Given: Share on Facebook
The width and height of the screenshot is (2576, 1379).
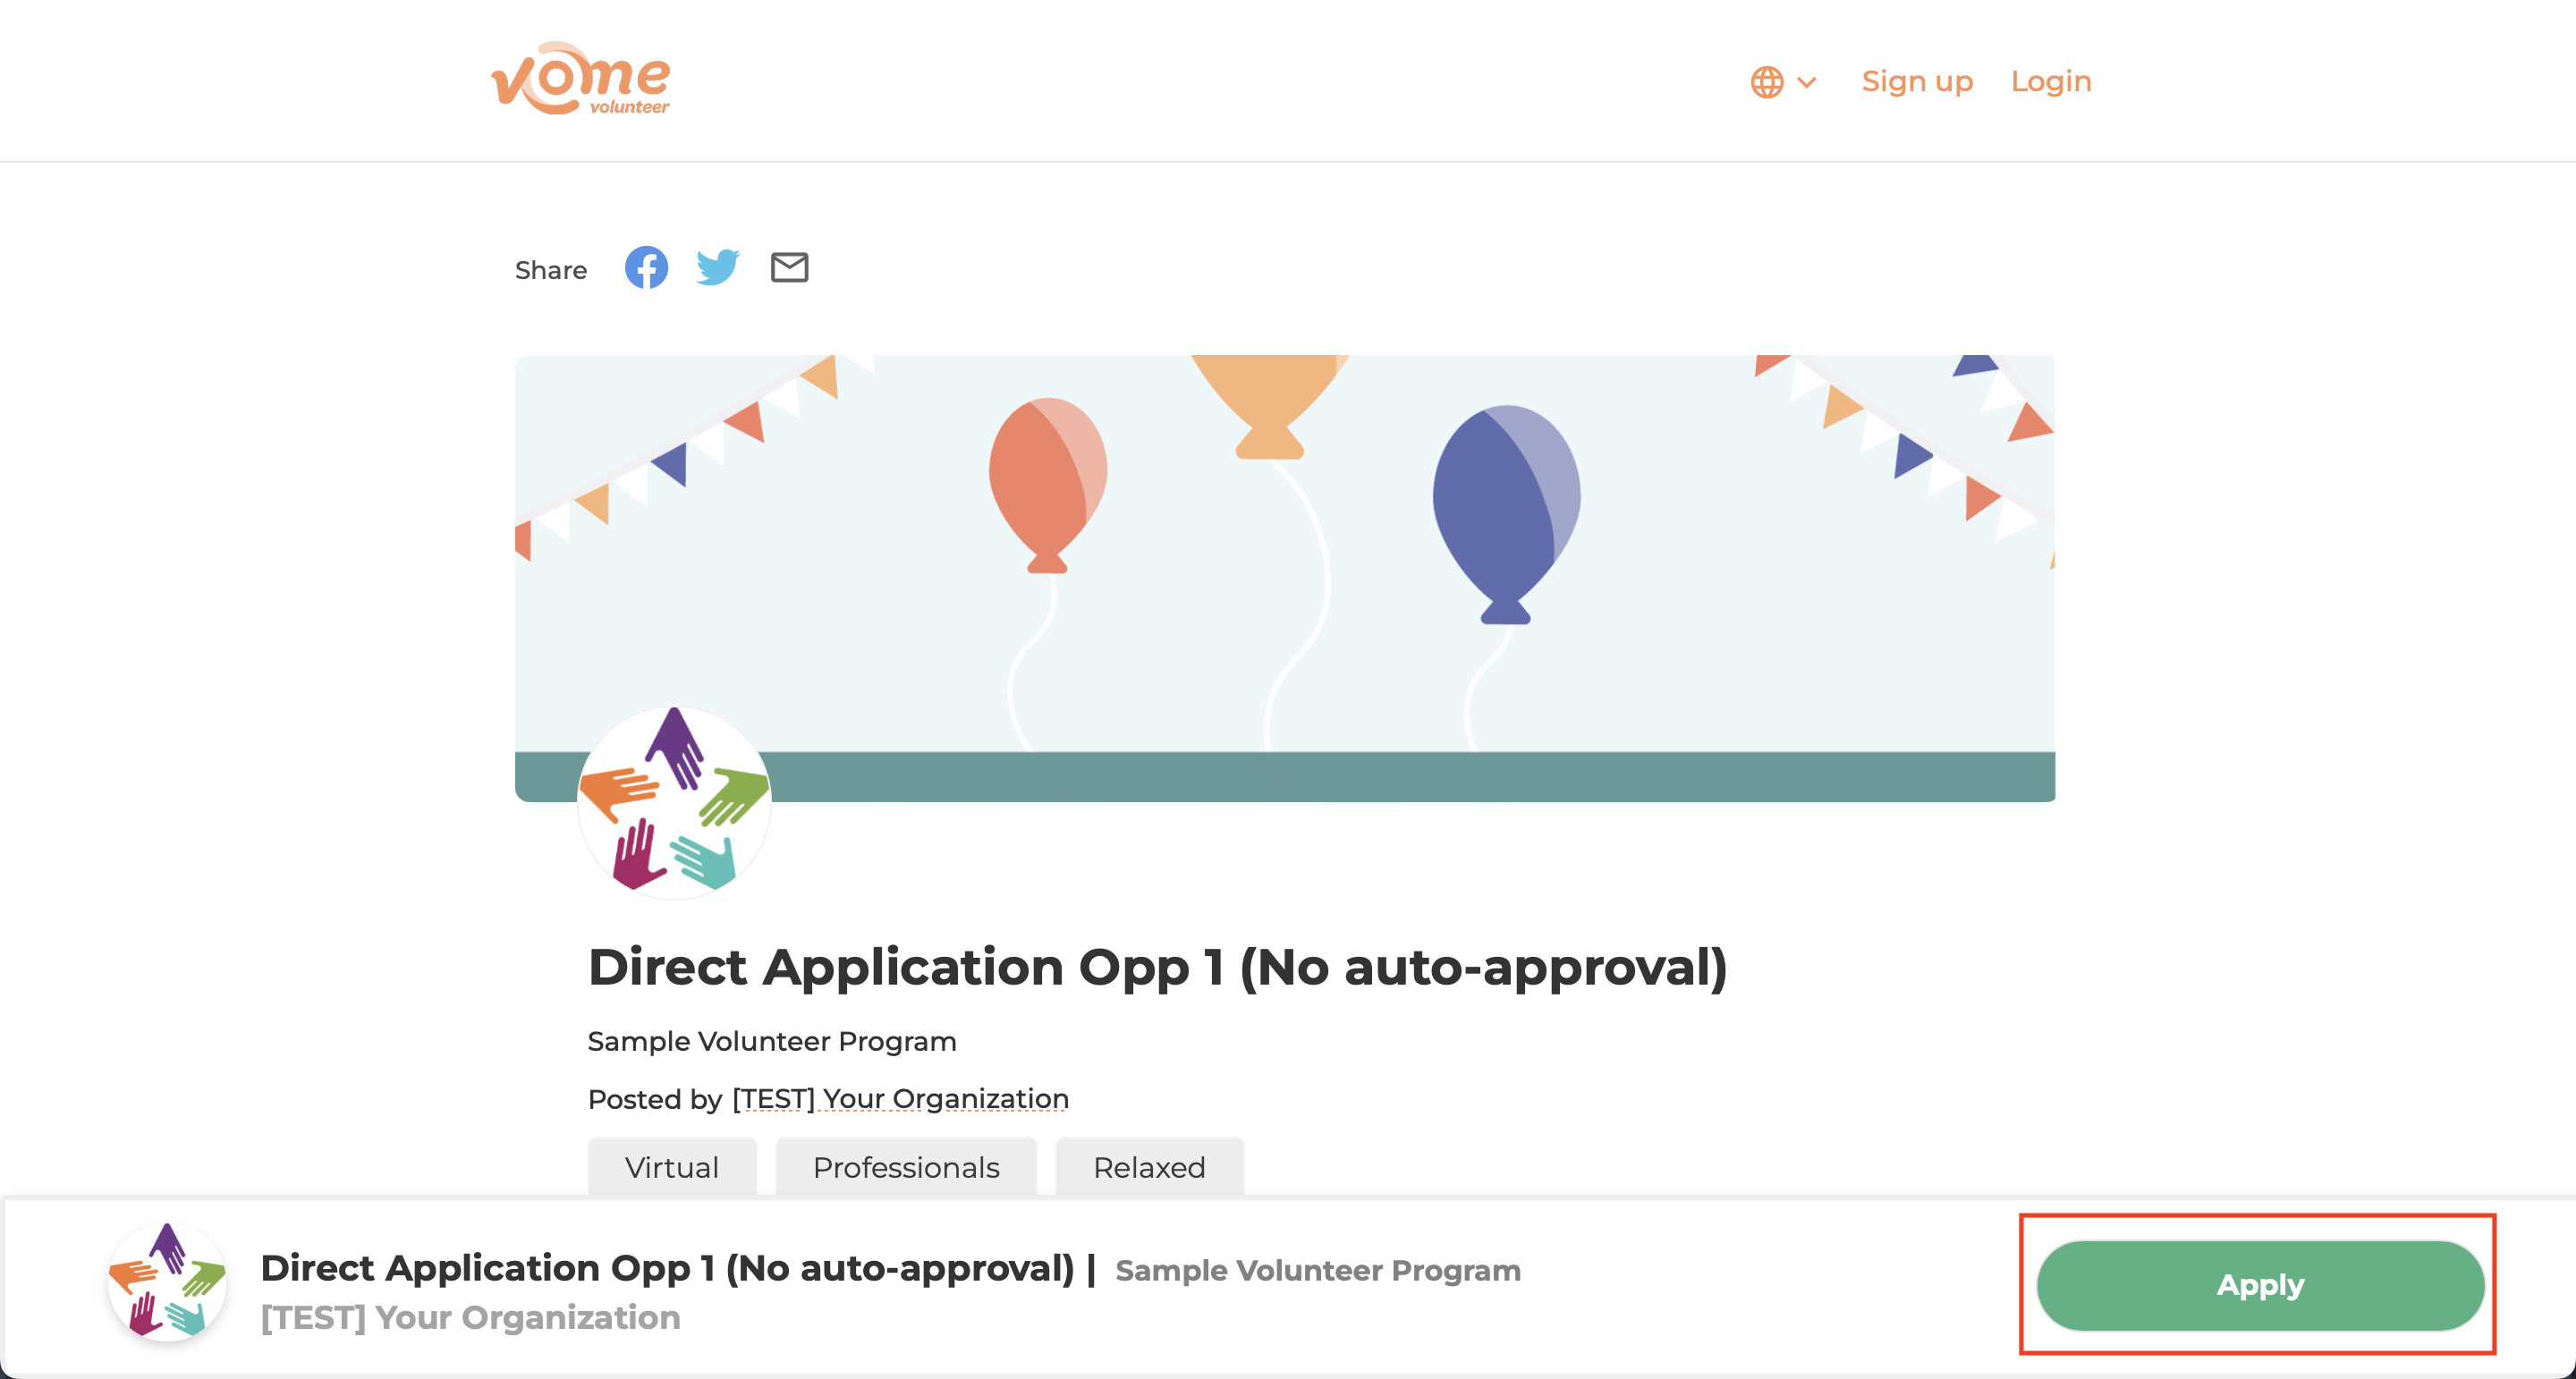Looking at the screenshot, I should pyautogui.click(x=646, y=267).
